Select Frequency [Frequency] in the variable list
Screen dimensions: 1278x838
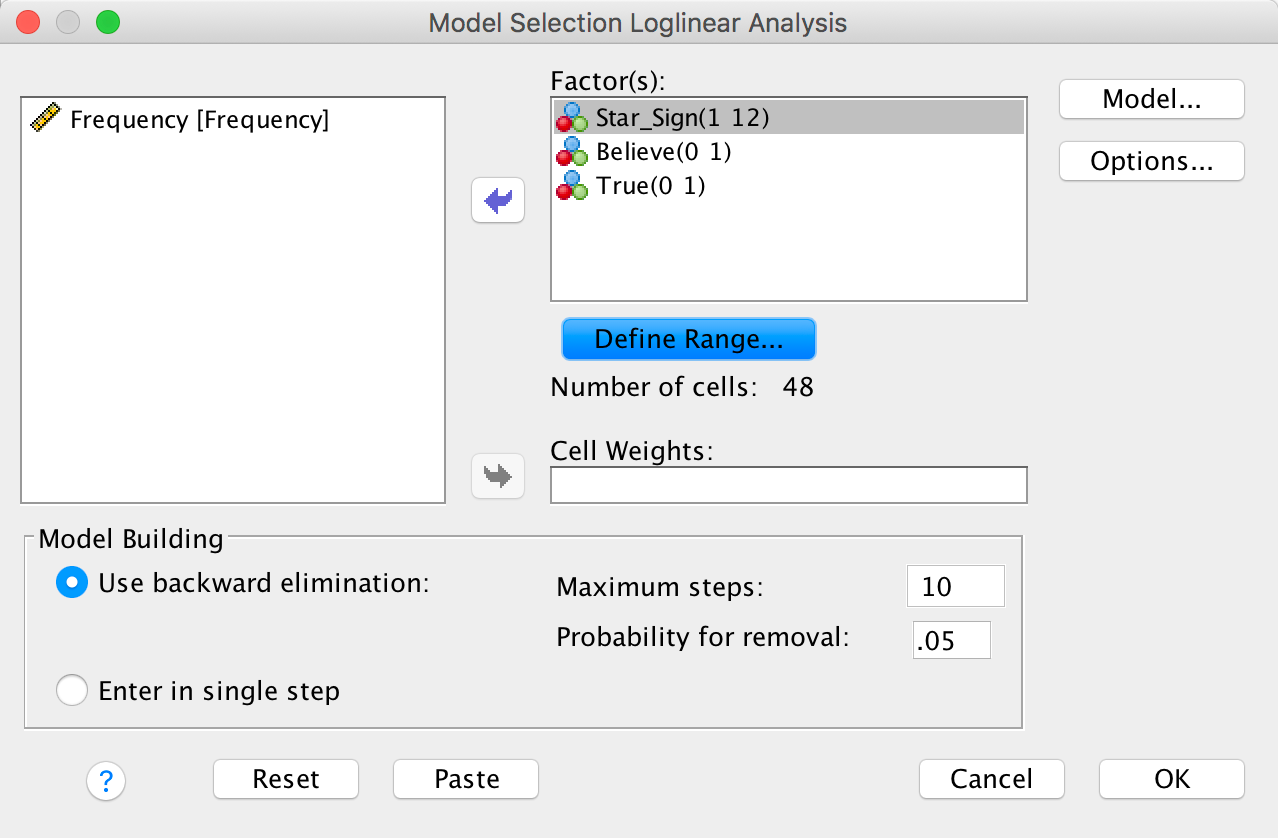point(199,120)
